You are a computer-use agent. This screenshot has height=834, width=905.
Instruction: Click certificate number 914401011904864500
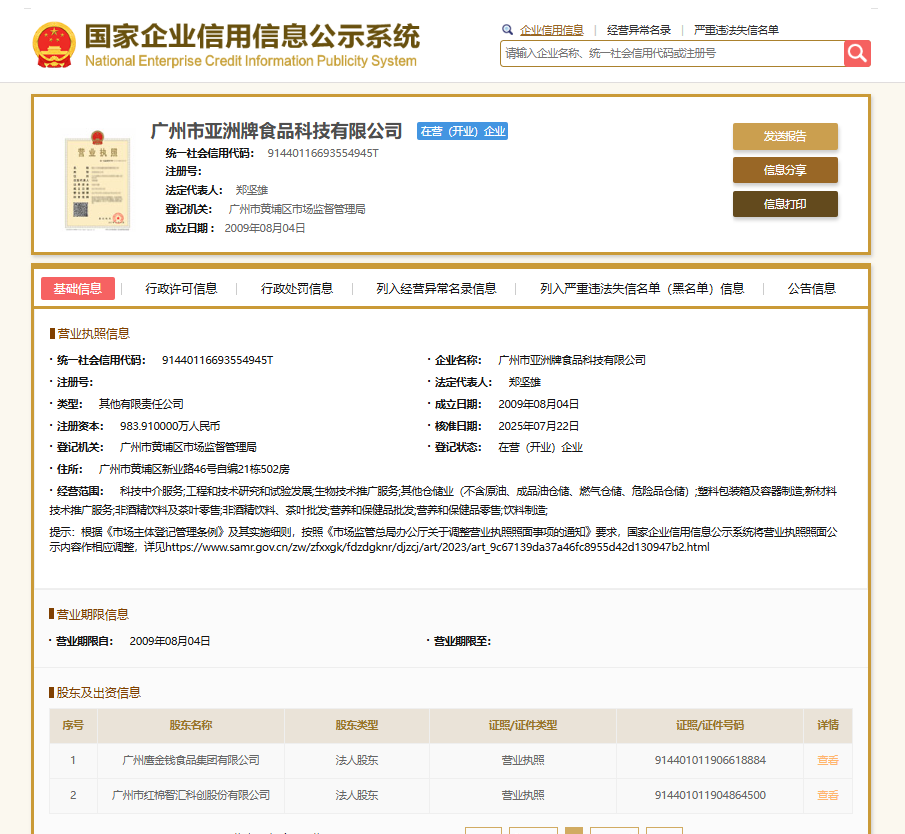(710, 795)
